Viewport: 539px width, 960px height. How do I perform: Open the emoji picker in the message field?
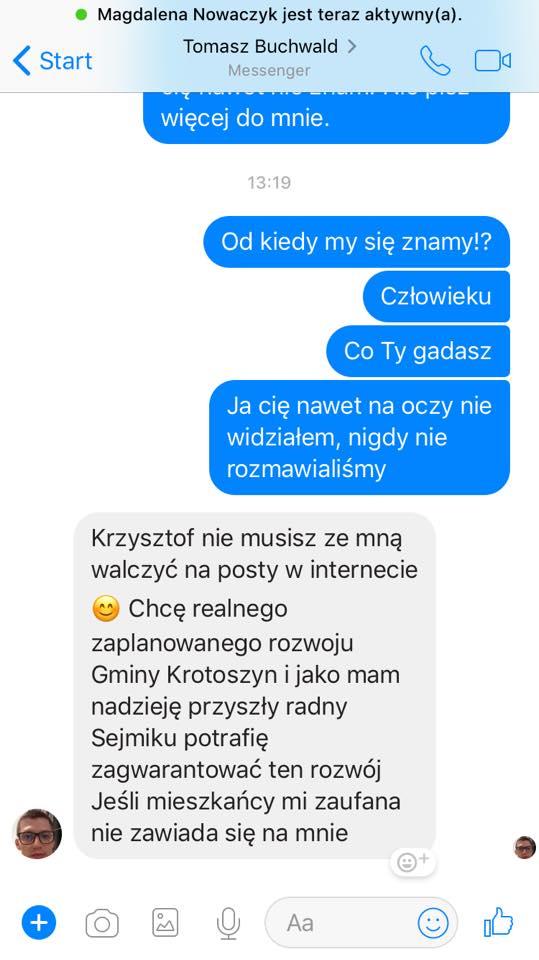(x=433, y=923)
